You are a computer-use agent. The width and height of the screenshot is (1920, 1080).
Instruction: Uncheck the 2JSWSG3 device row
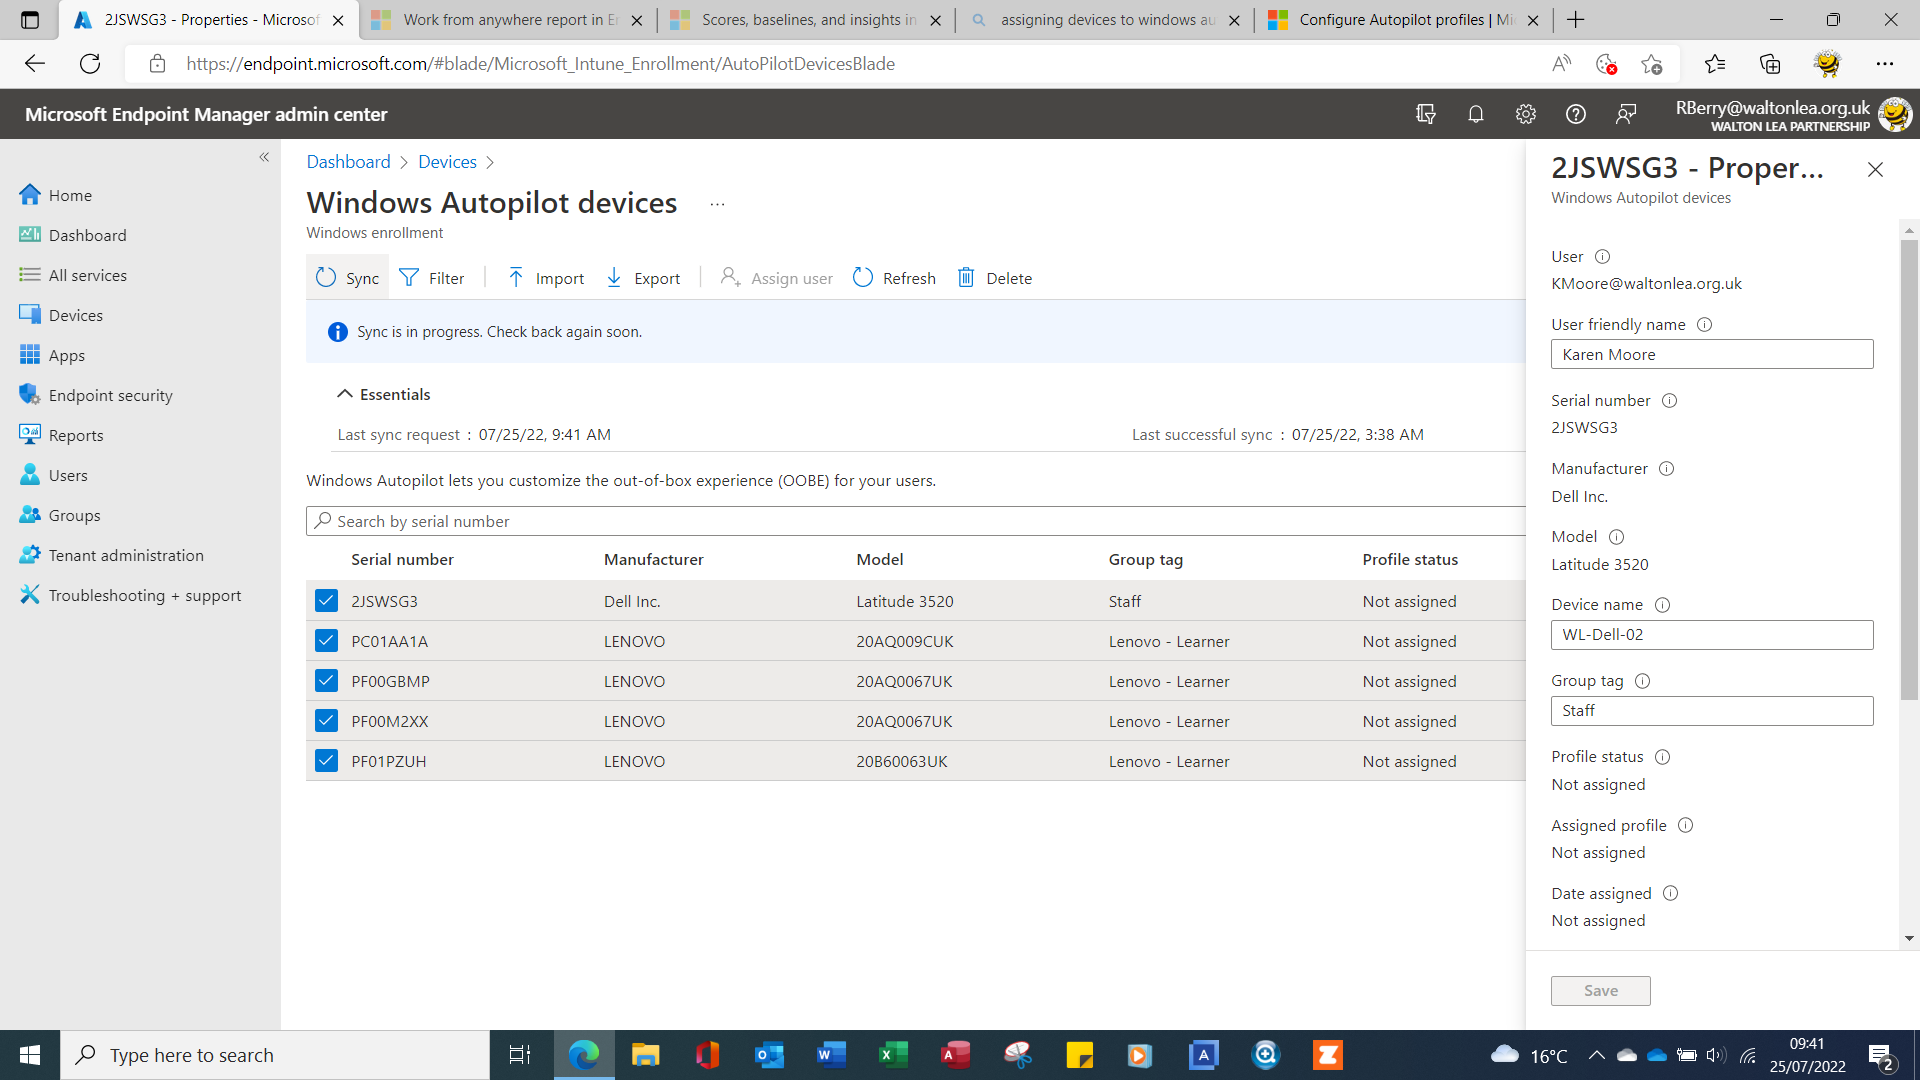326,600
